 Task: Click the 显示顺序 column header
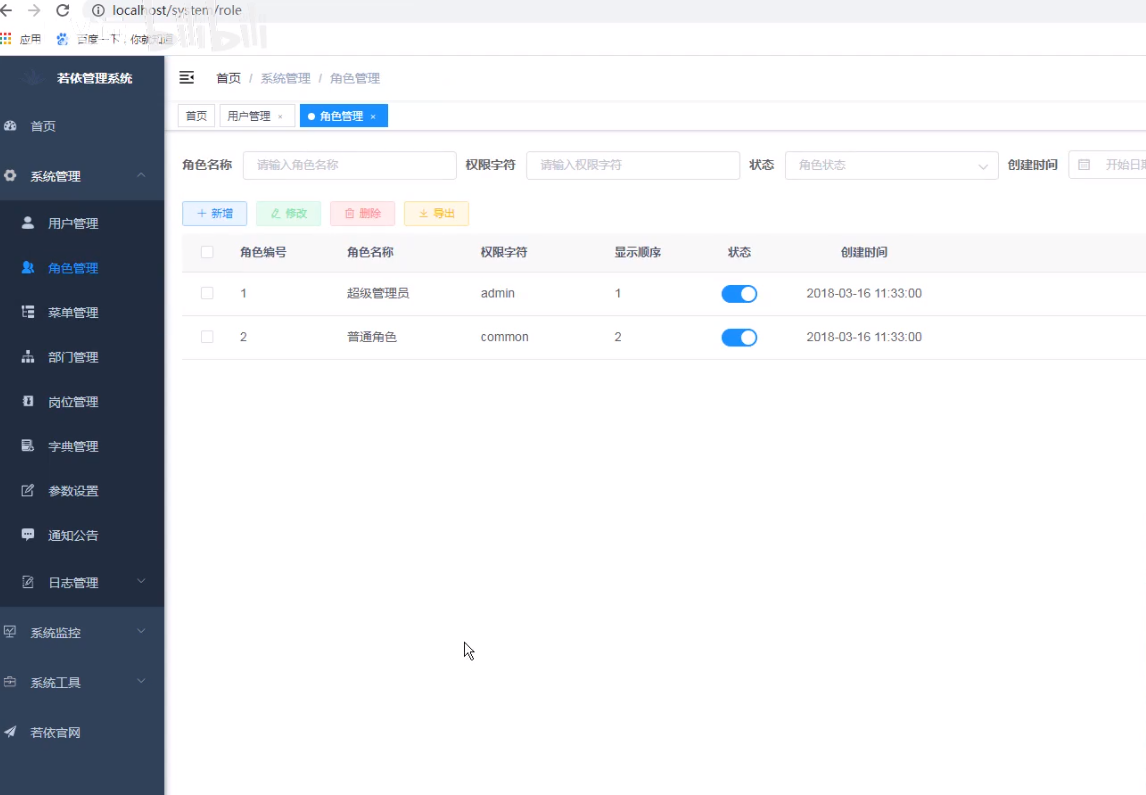click(637, 252)
